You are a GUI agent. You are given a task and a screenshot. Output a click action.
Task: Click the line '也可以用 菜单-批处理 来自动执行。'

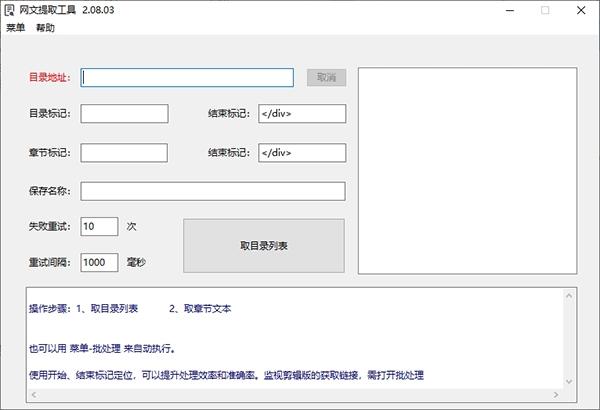pos(102,348)
